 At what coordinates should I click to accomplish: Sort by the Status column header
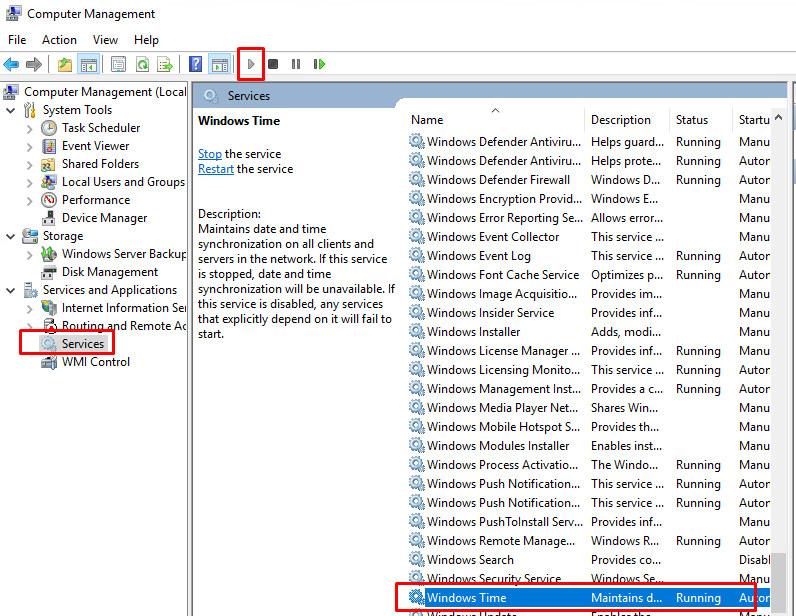click(x=691, y=120)
